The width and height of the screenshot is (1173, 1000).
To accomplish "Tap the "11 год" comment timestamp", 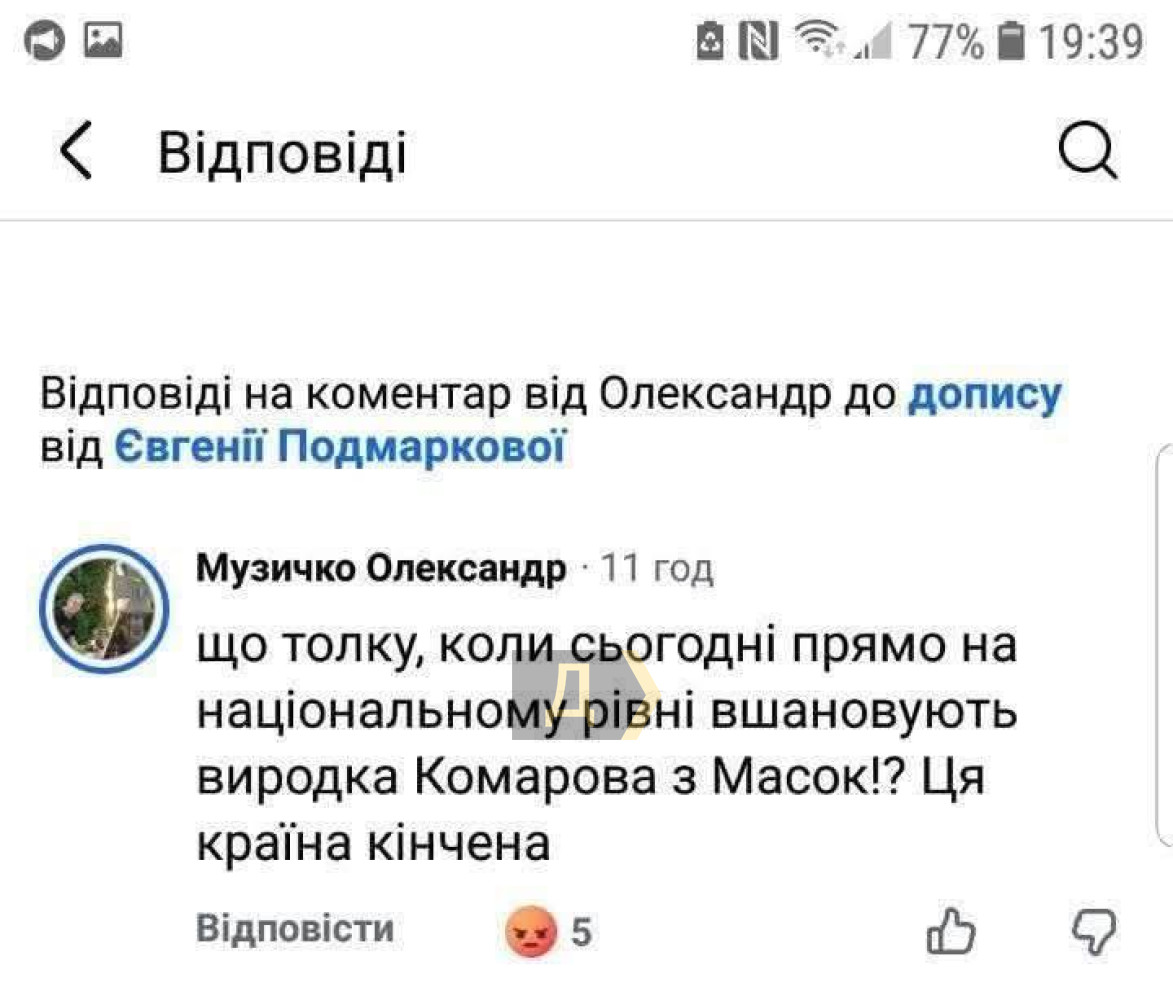I will point(657,569).
